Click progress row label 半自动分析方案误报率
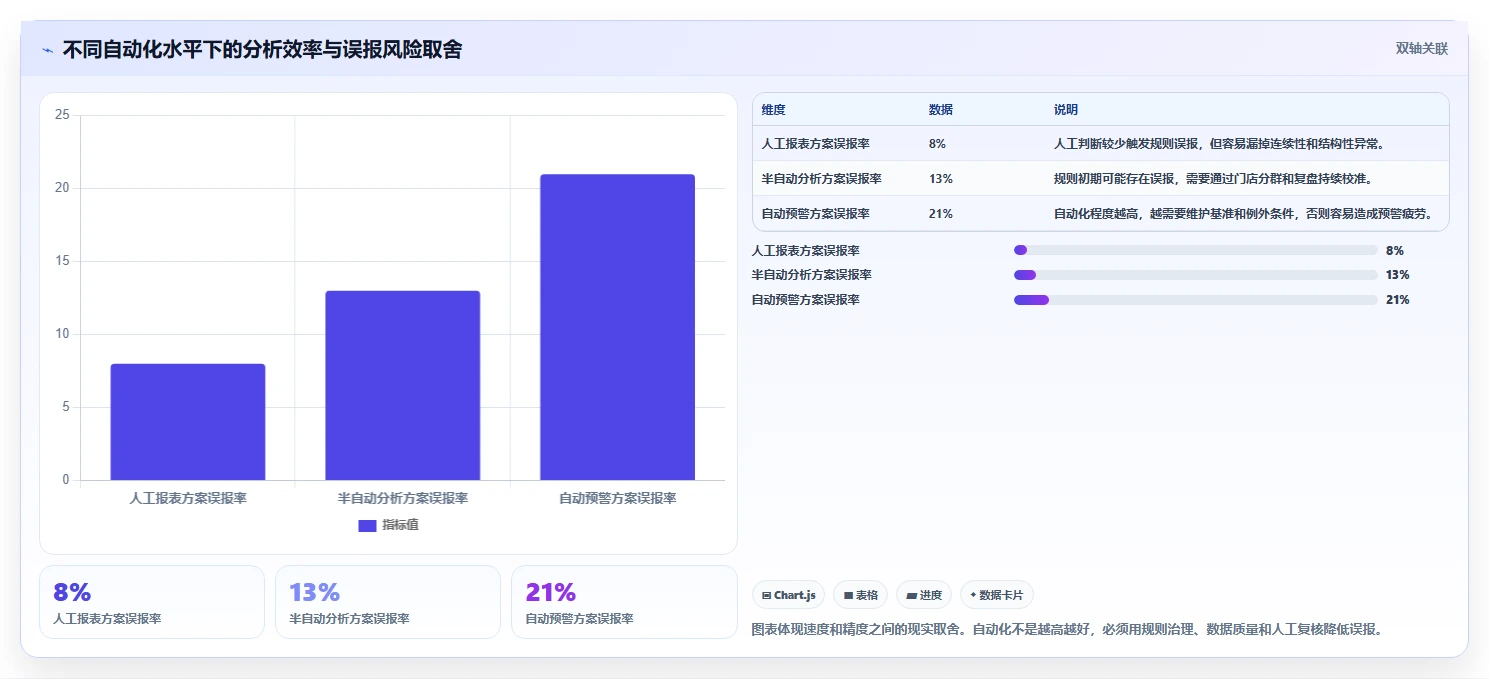Screen dimensions: 1489x679 (812, 275)
